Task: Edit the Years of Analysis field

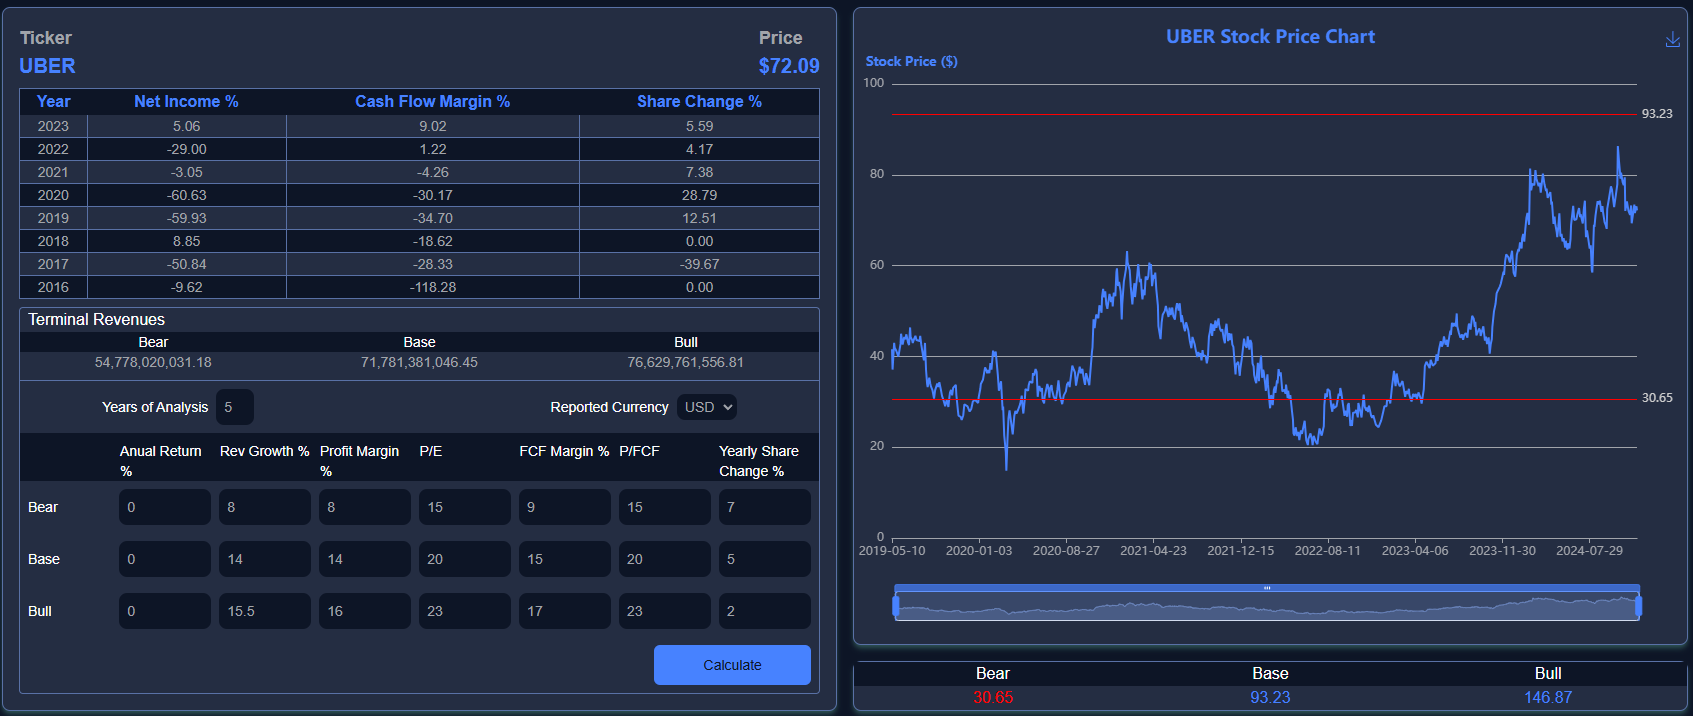Action: pyautogui.click(x=234, y=407)
